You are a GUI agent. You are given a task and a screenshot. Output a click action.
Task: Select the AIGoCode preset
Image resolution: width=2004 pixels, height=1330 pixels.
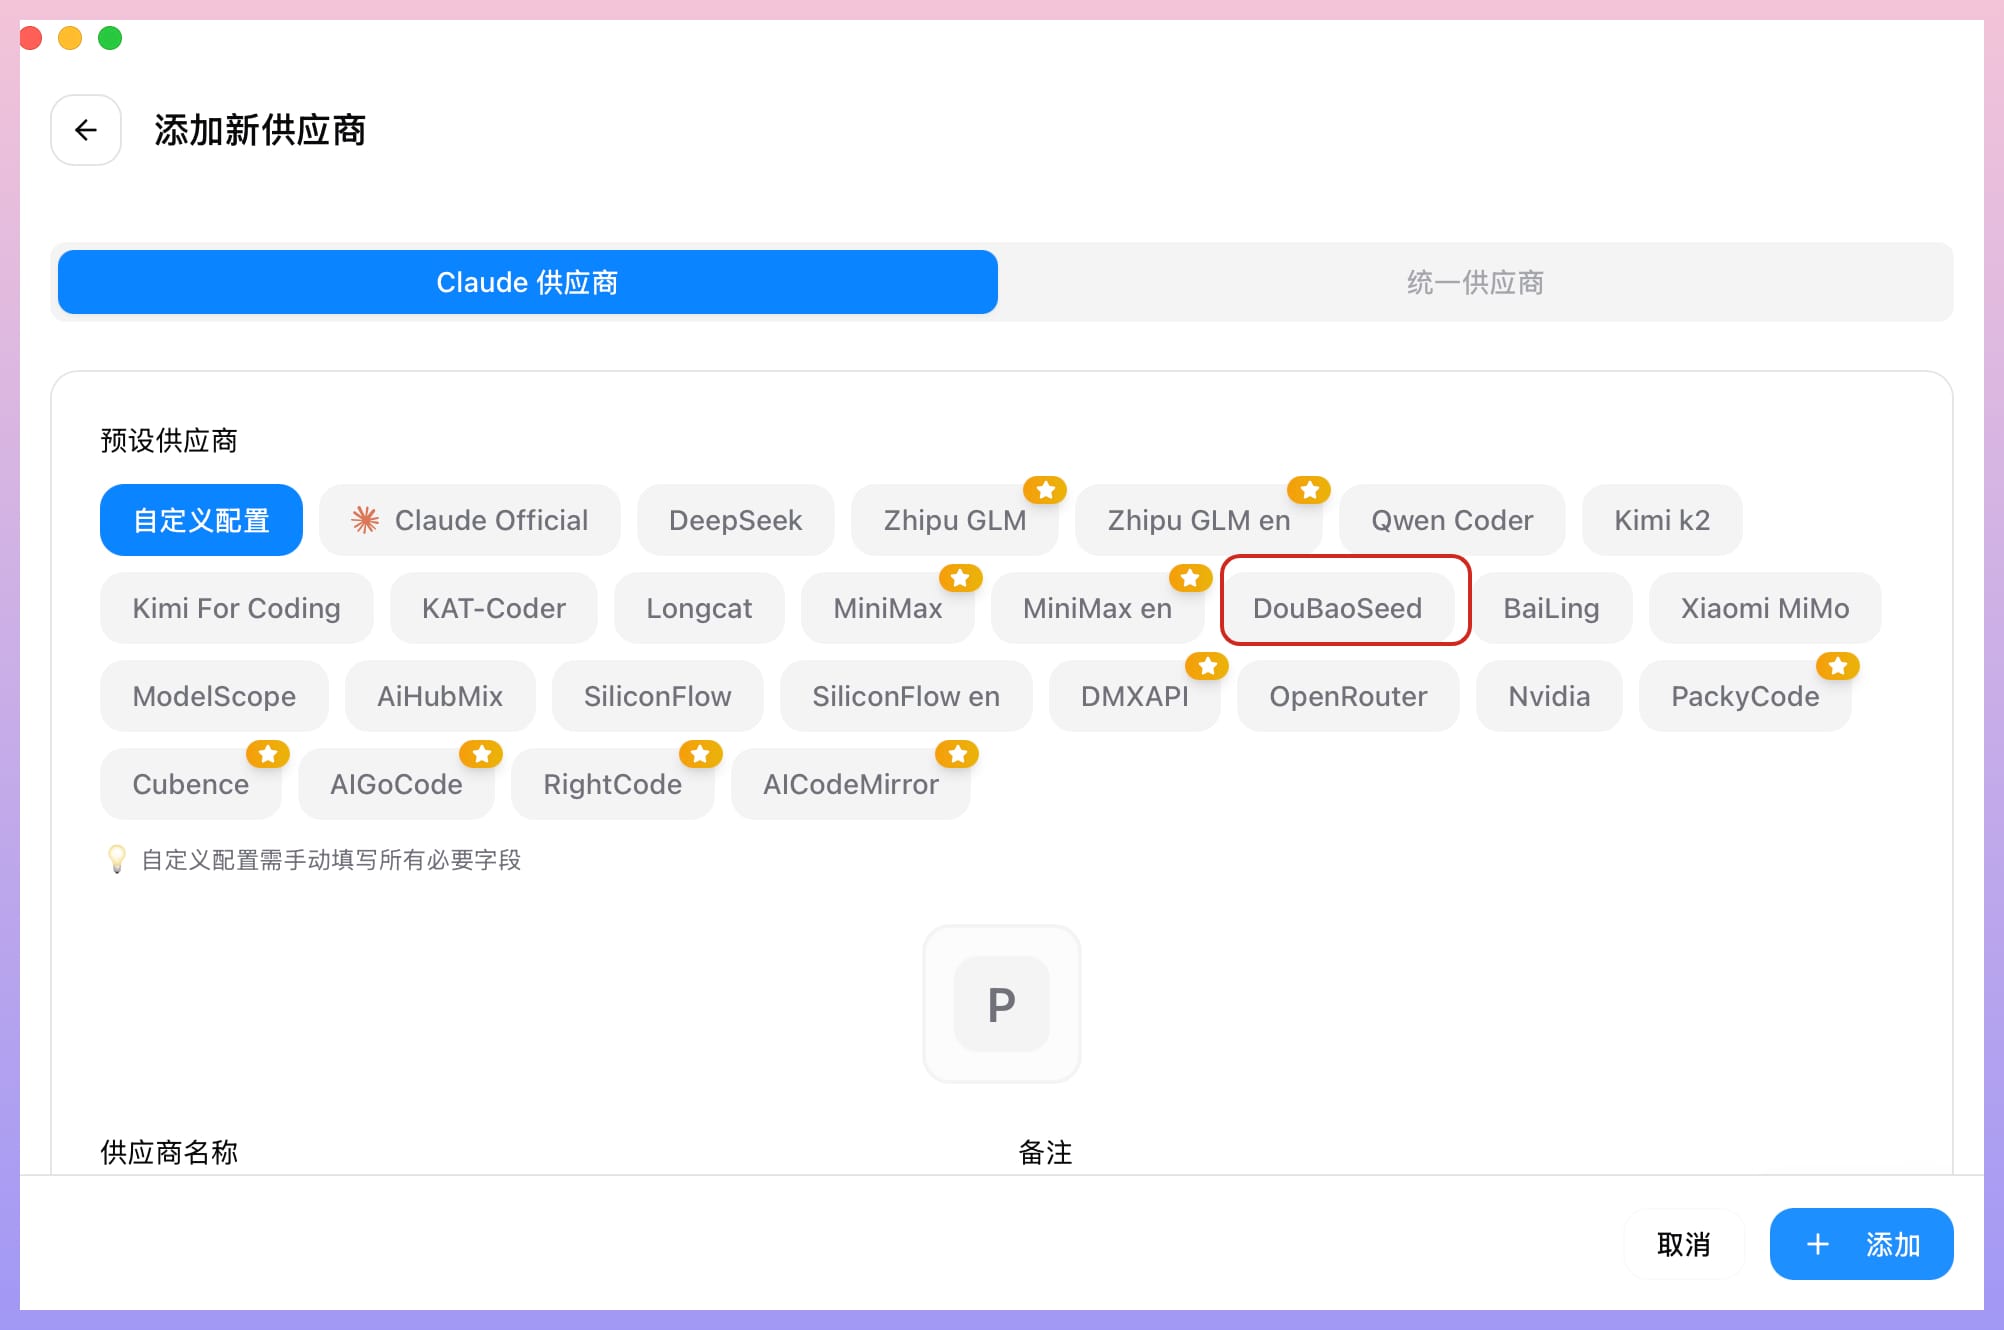point(396,784)
